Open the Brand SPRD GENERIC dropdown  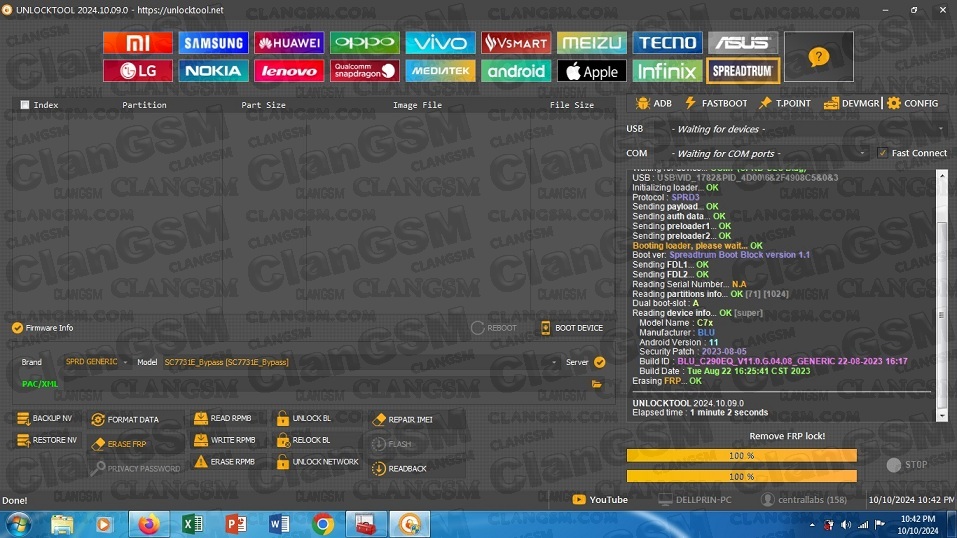click(x=96, y=362)
